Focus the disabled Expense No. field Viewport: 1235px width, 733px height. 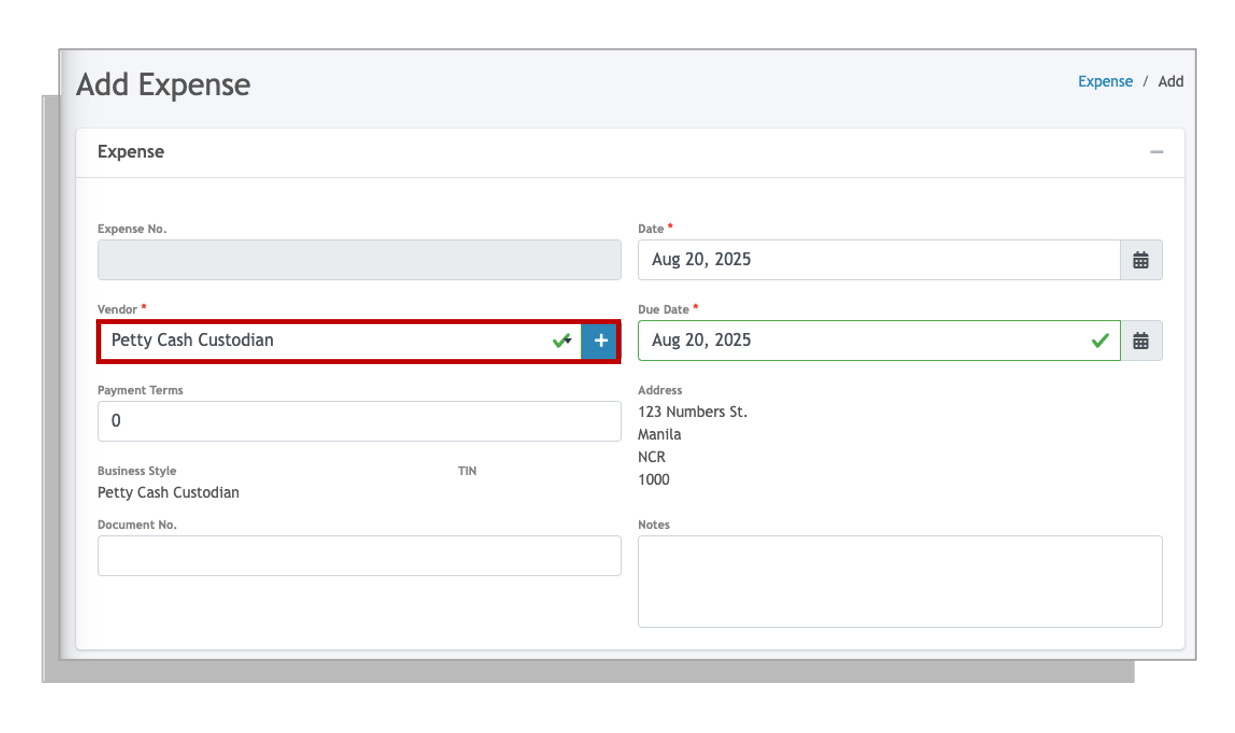pyautogui.click(x=359, y=260)
